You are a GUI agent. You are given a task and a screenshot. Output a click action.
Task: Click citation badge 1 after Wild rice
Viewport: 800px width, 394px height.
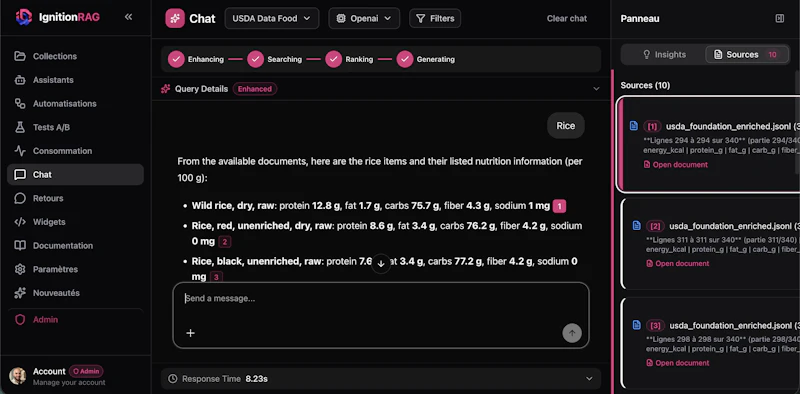[x=559, y=206]
